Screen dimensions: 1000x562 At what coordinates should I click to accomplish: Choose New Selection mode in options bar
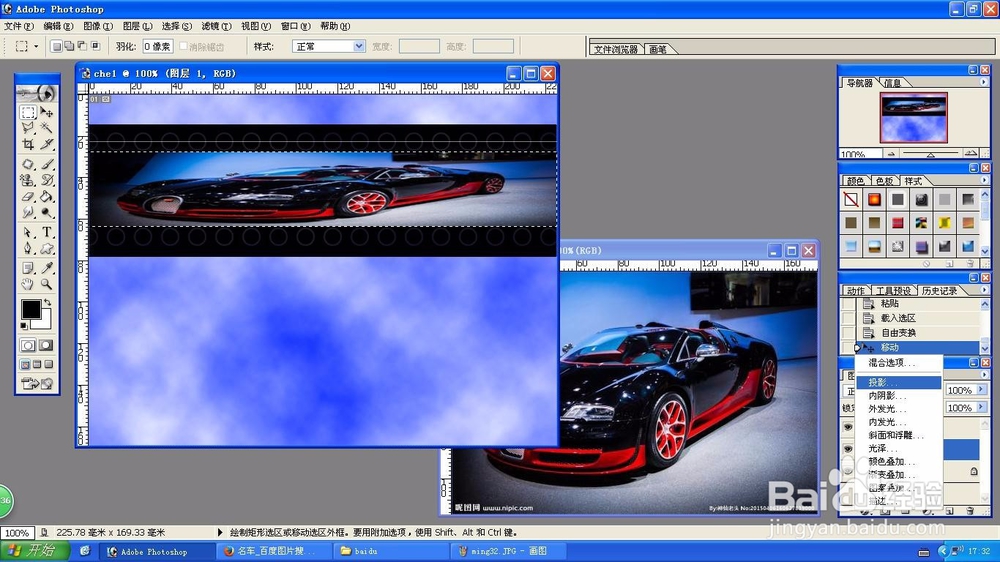[56, 46]
